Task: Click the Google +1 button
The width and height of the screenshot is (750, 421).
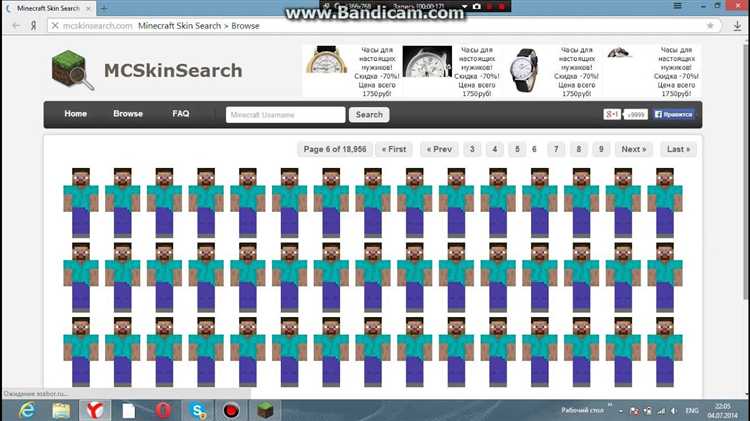Action: pyautogui.click(x=612, y=114)
